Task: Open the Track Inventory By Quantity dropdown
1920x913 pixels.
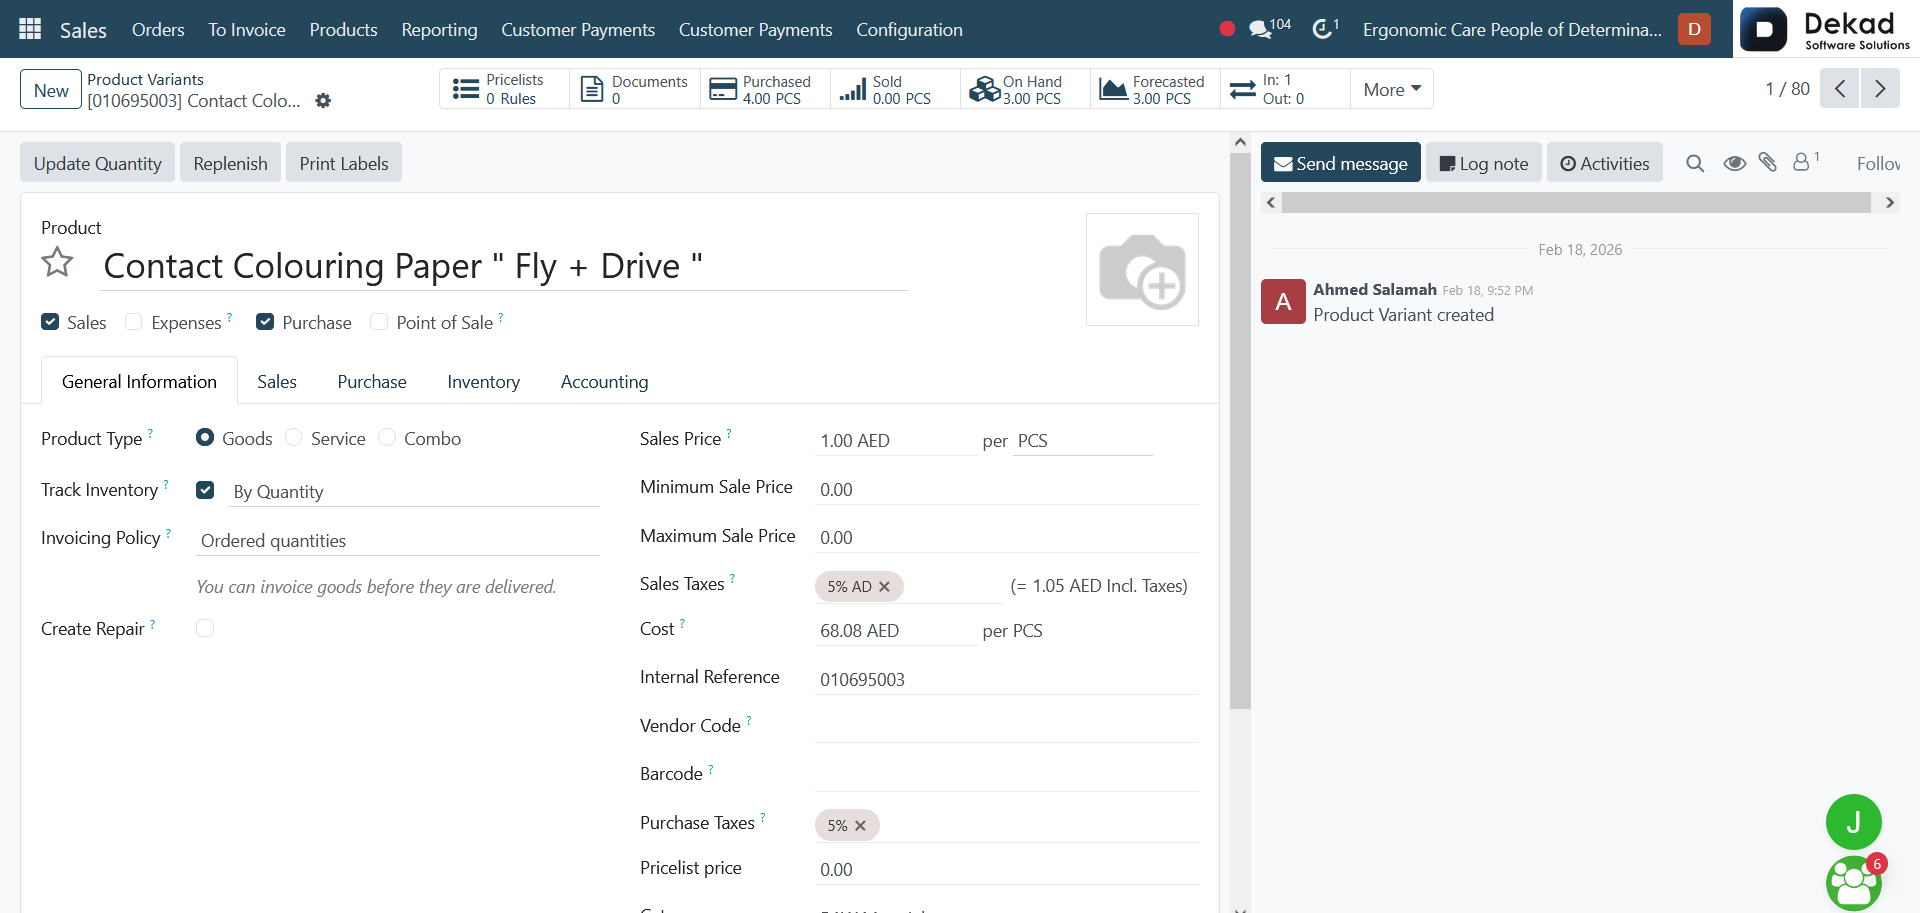Action: [414, 492]
